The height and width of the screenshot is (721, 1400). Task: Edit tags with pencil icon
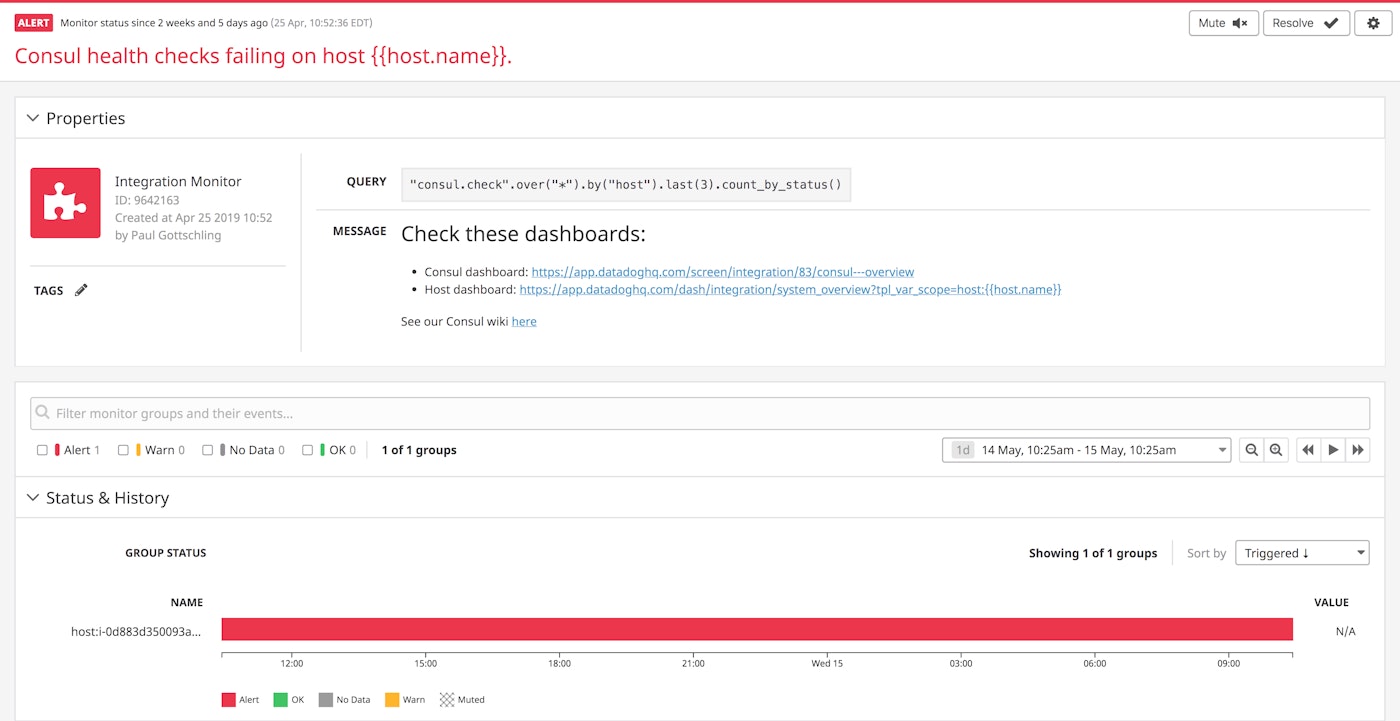[x=81, y=290]
